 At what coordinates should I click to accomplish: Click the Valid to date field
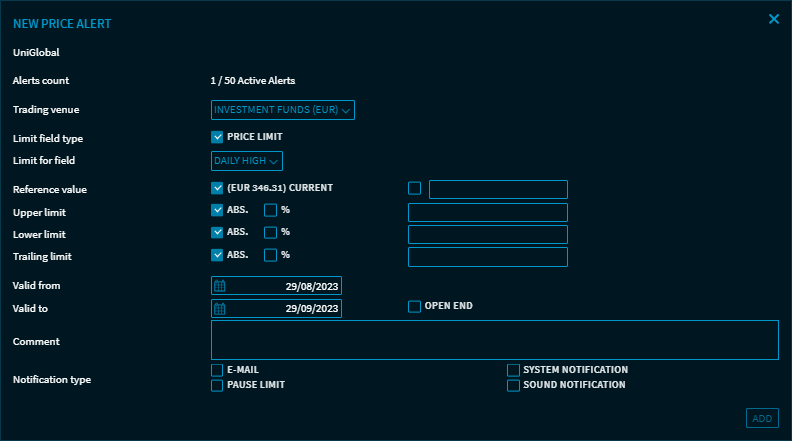[x=285, y=309]
